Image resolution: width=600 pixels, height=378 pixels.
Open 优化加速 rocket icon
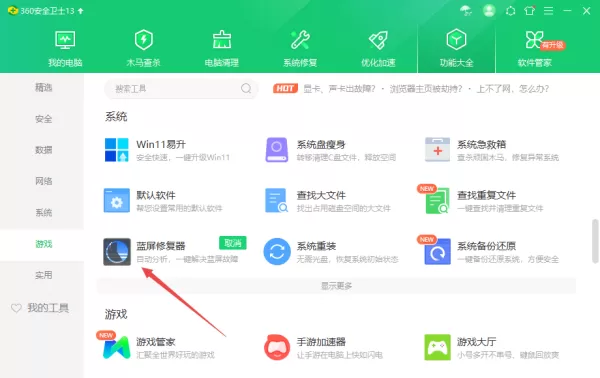point(378,40)
